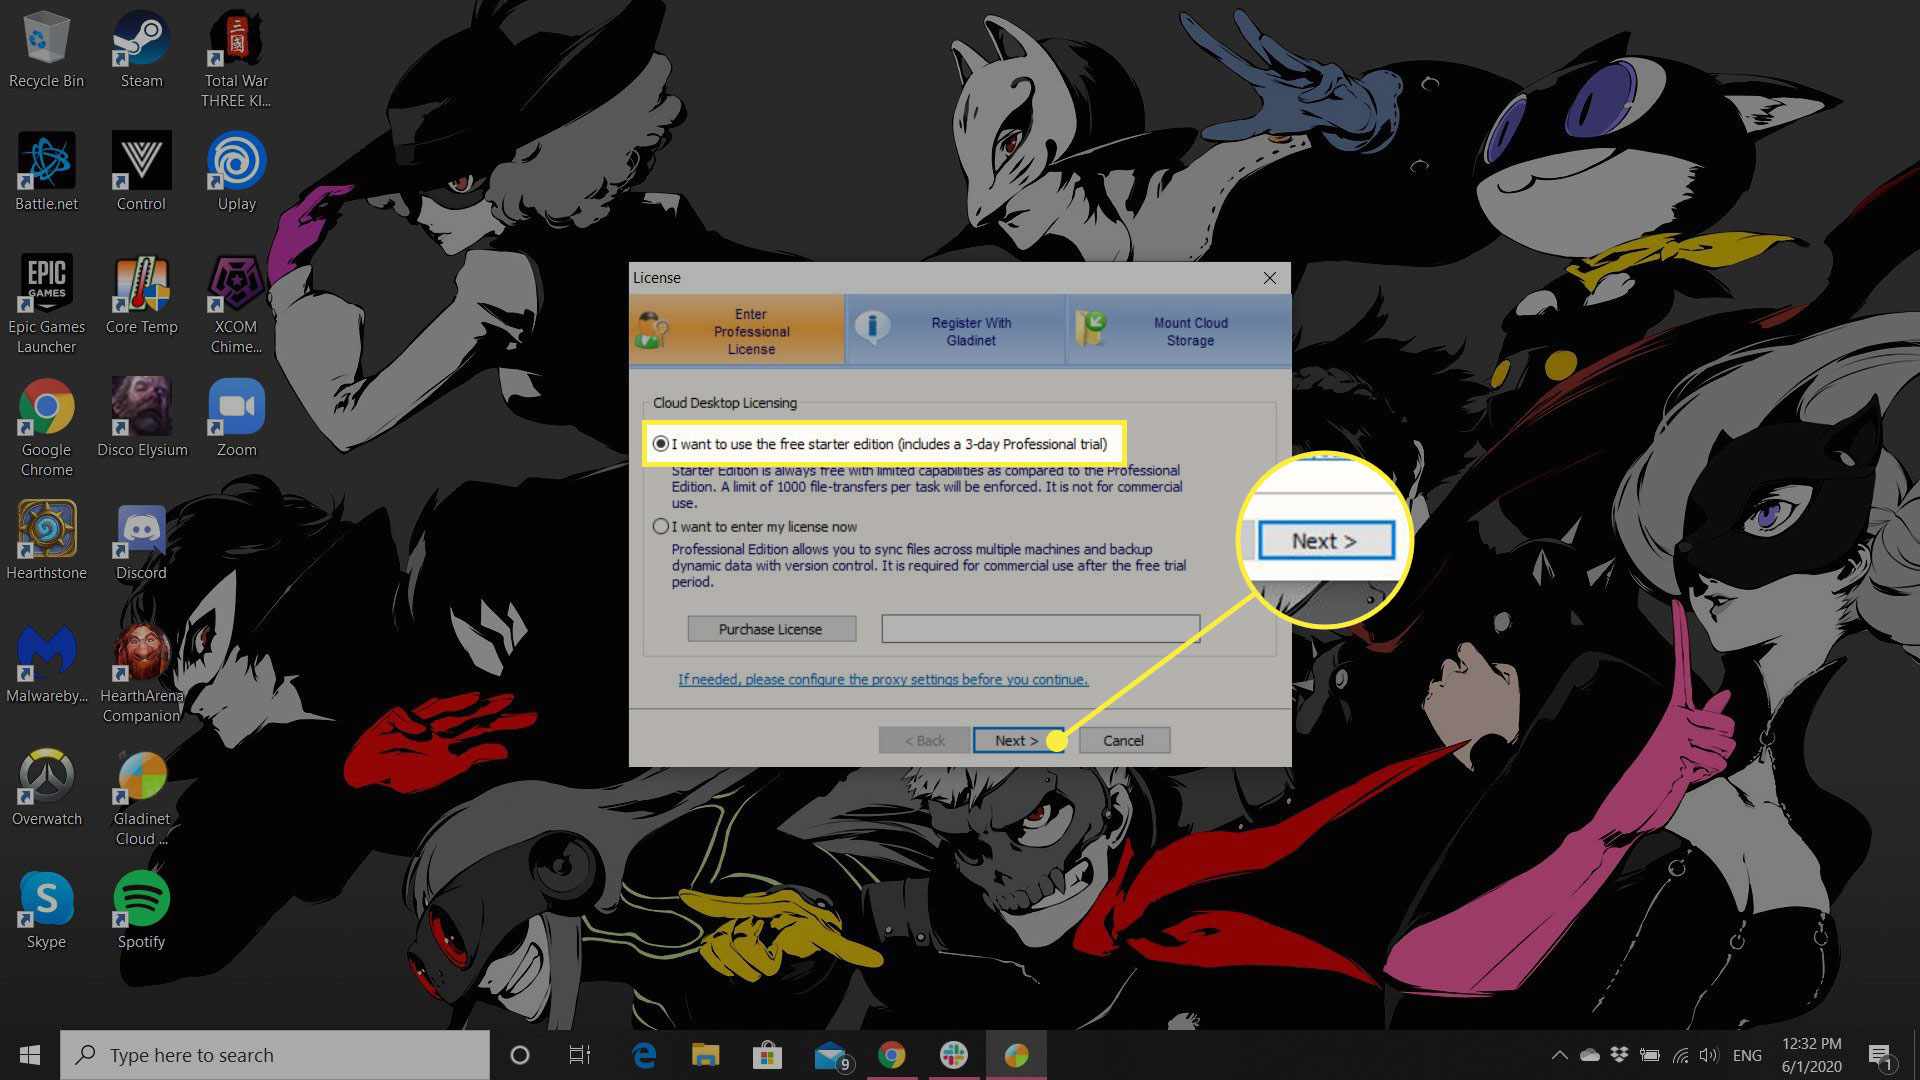Open Uplay application

[236, 162]
